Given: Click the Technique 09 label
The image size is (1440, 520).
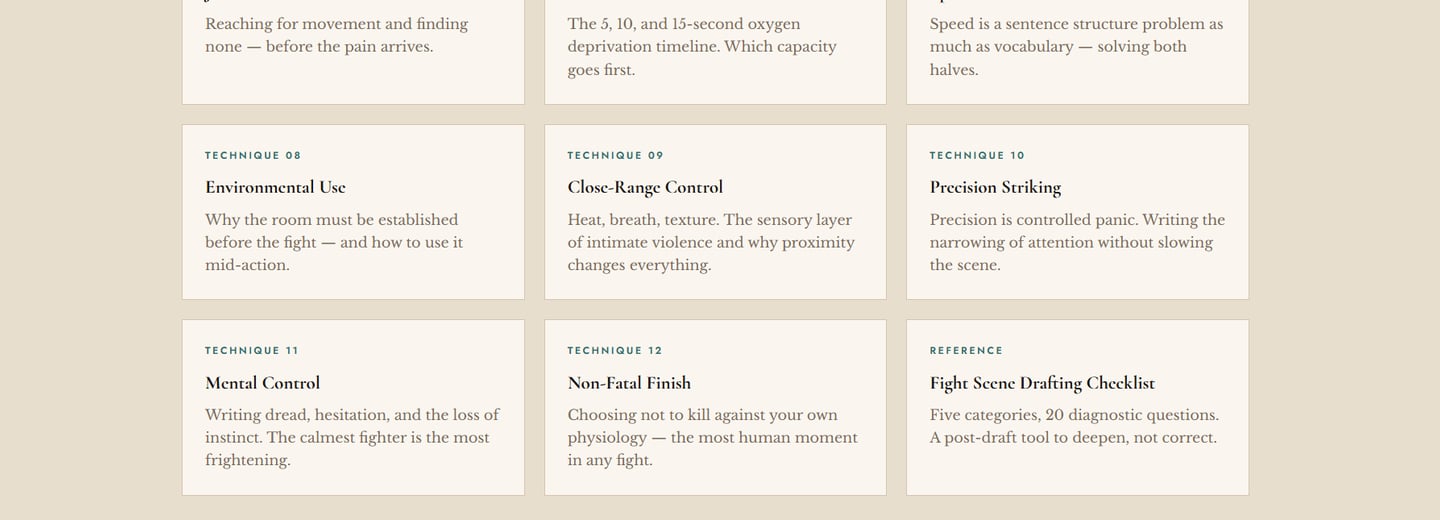Looking at the screenshot, I should pyautogui.click(x=615, y=155).
